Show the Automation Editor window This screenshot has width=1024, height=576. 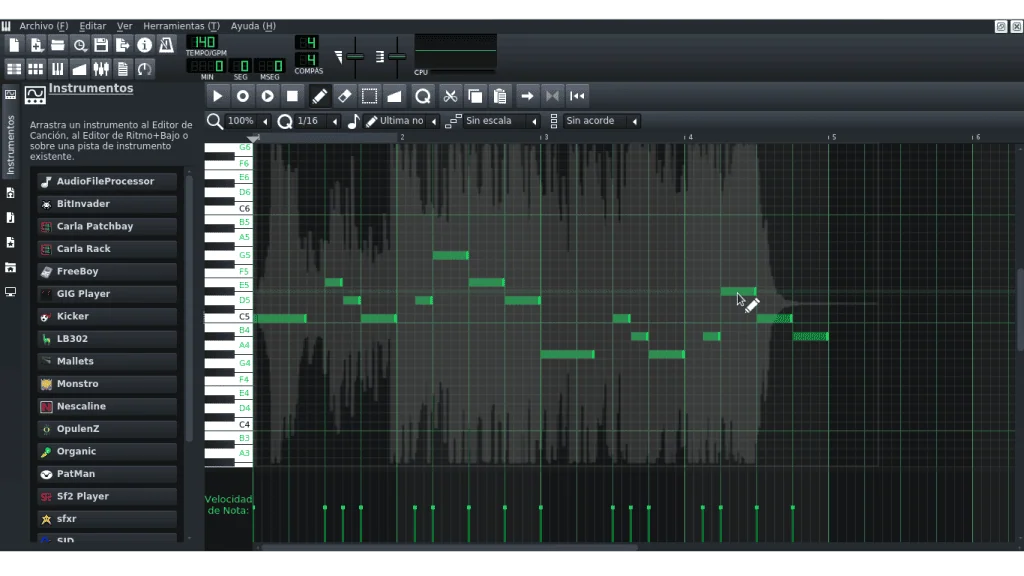pos(80,69)
